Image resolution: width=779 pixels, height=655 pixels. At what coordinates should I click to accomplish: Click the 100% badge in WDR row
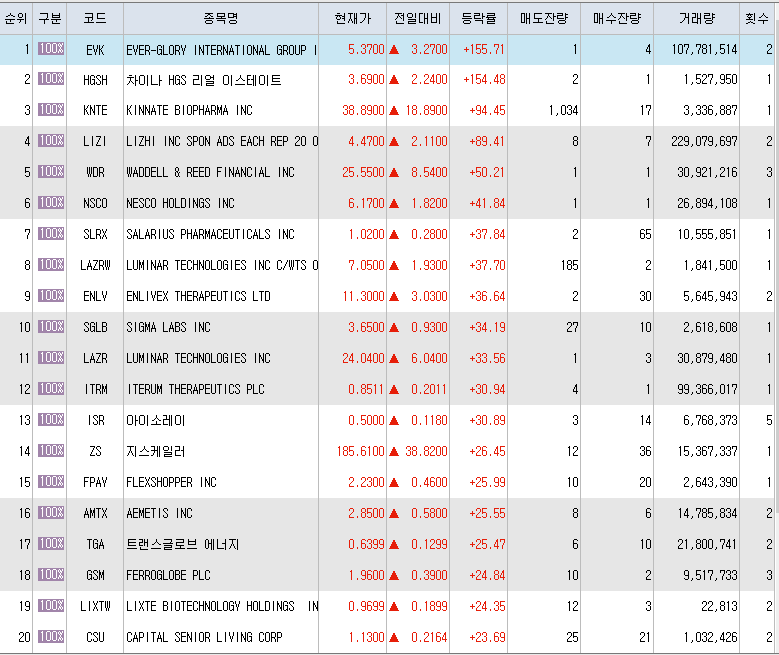click(51, 171)
